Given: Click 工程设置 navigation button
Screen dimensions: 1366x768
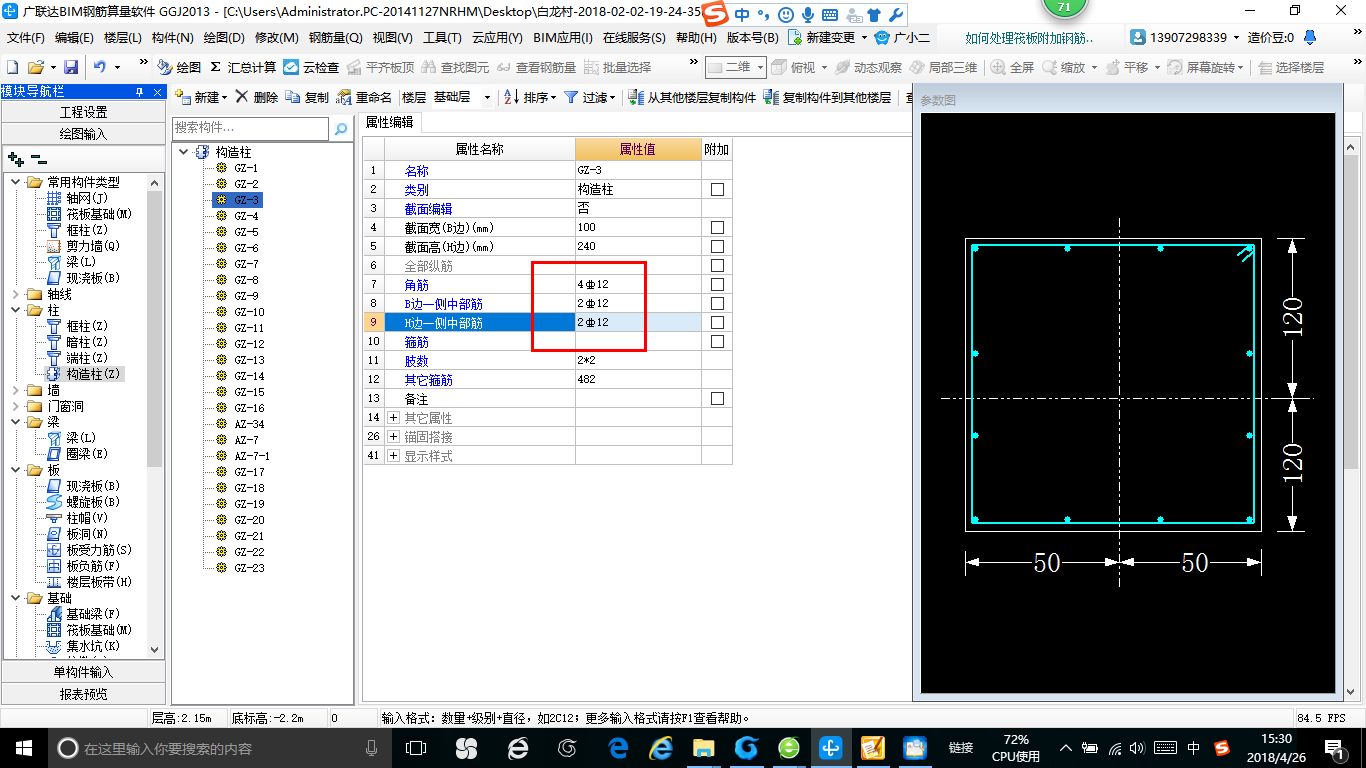Looking at the screenshot, I should pyautogui.click(x=84, y=112).
